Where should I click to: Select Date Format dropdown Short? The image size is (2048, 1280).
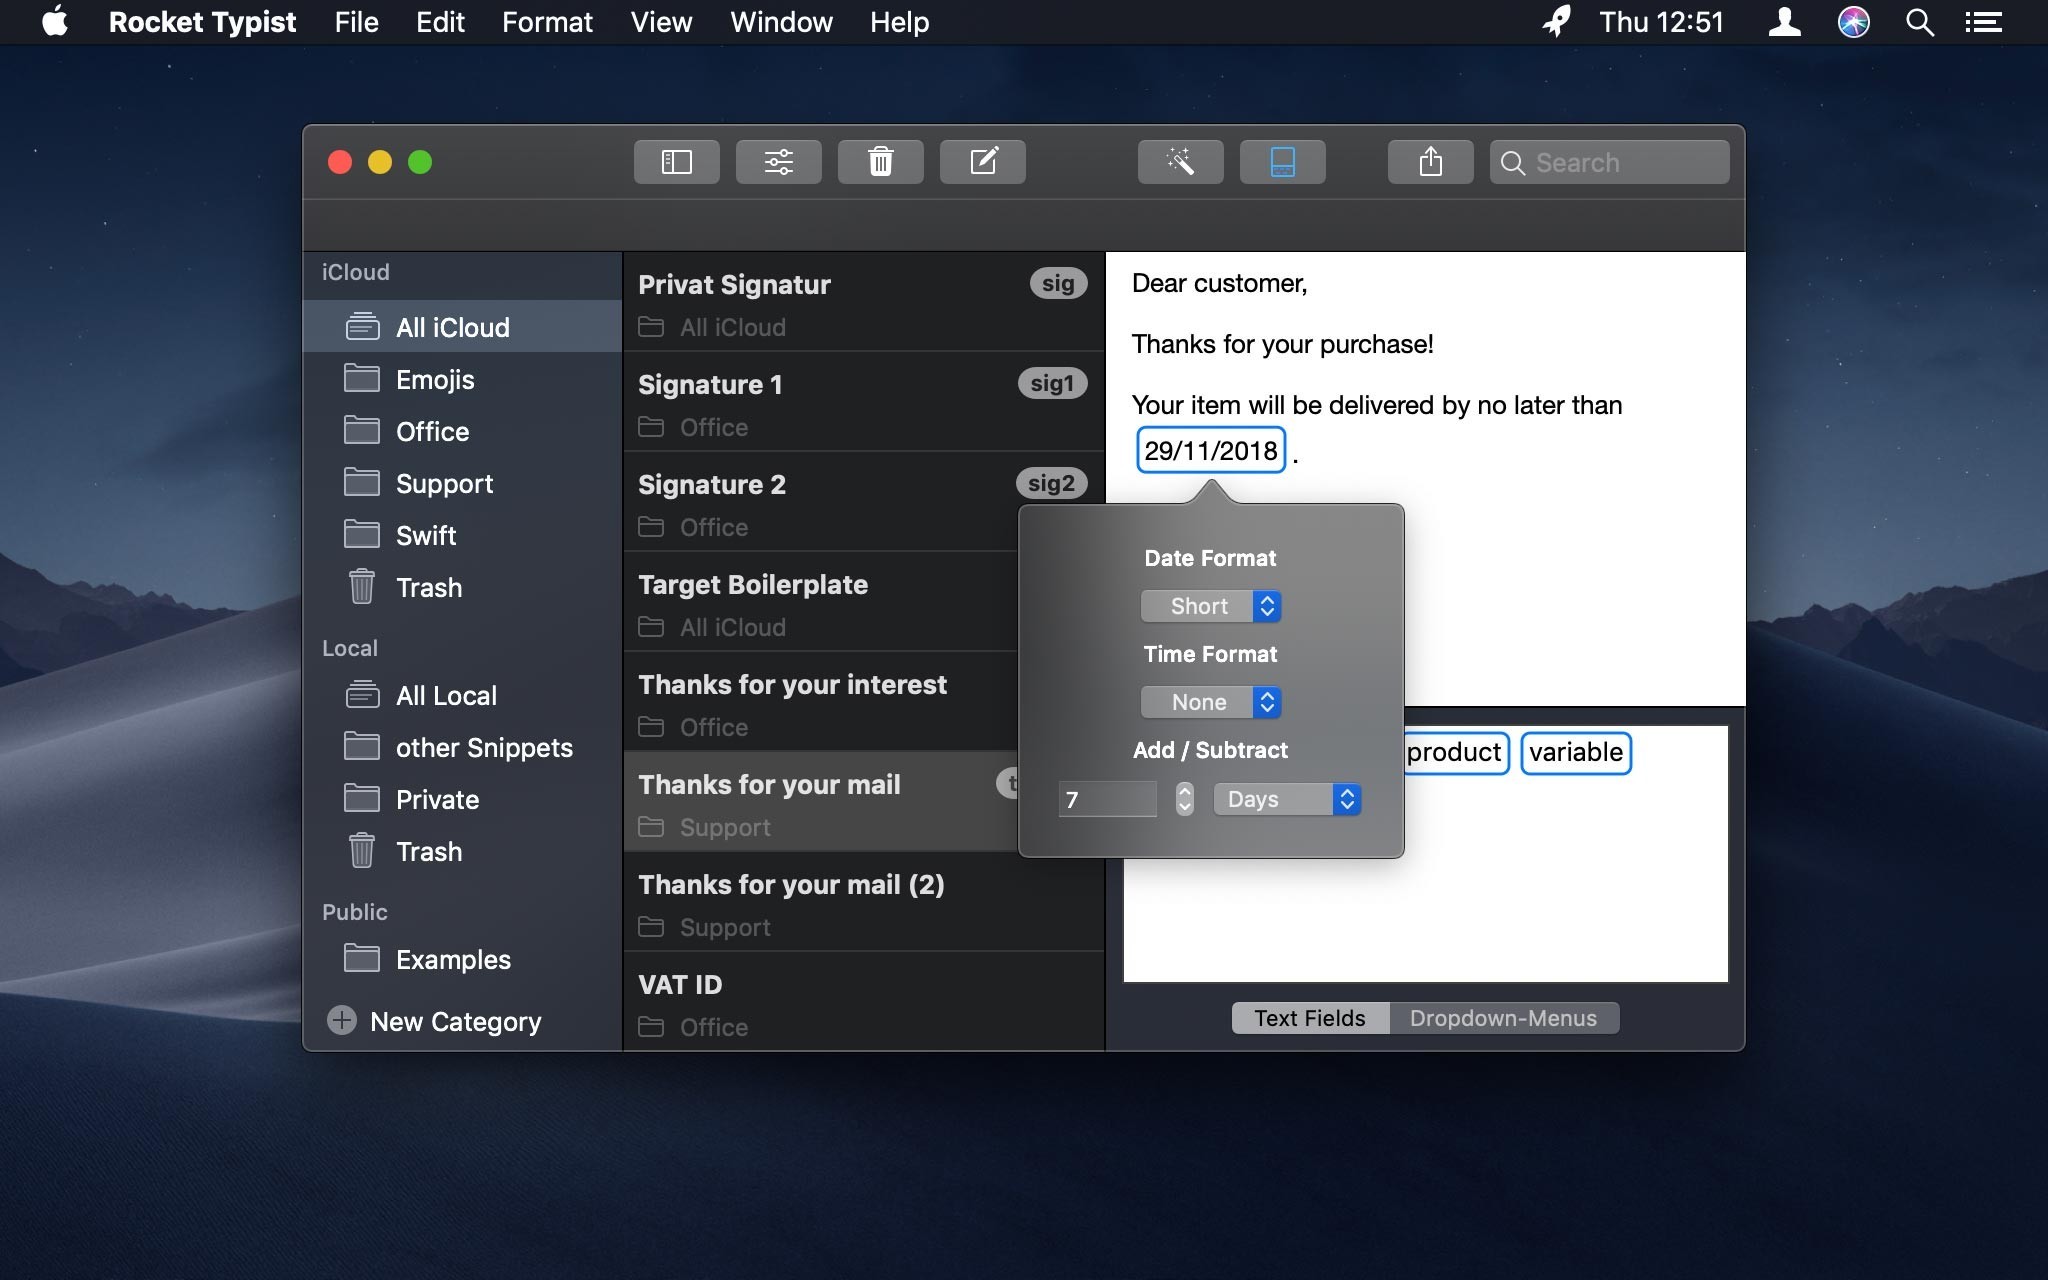click(1209, 605)
